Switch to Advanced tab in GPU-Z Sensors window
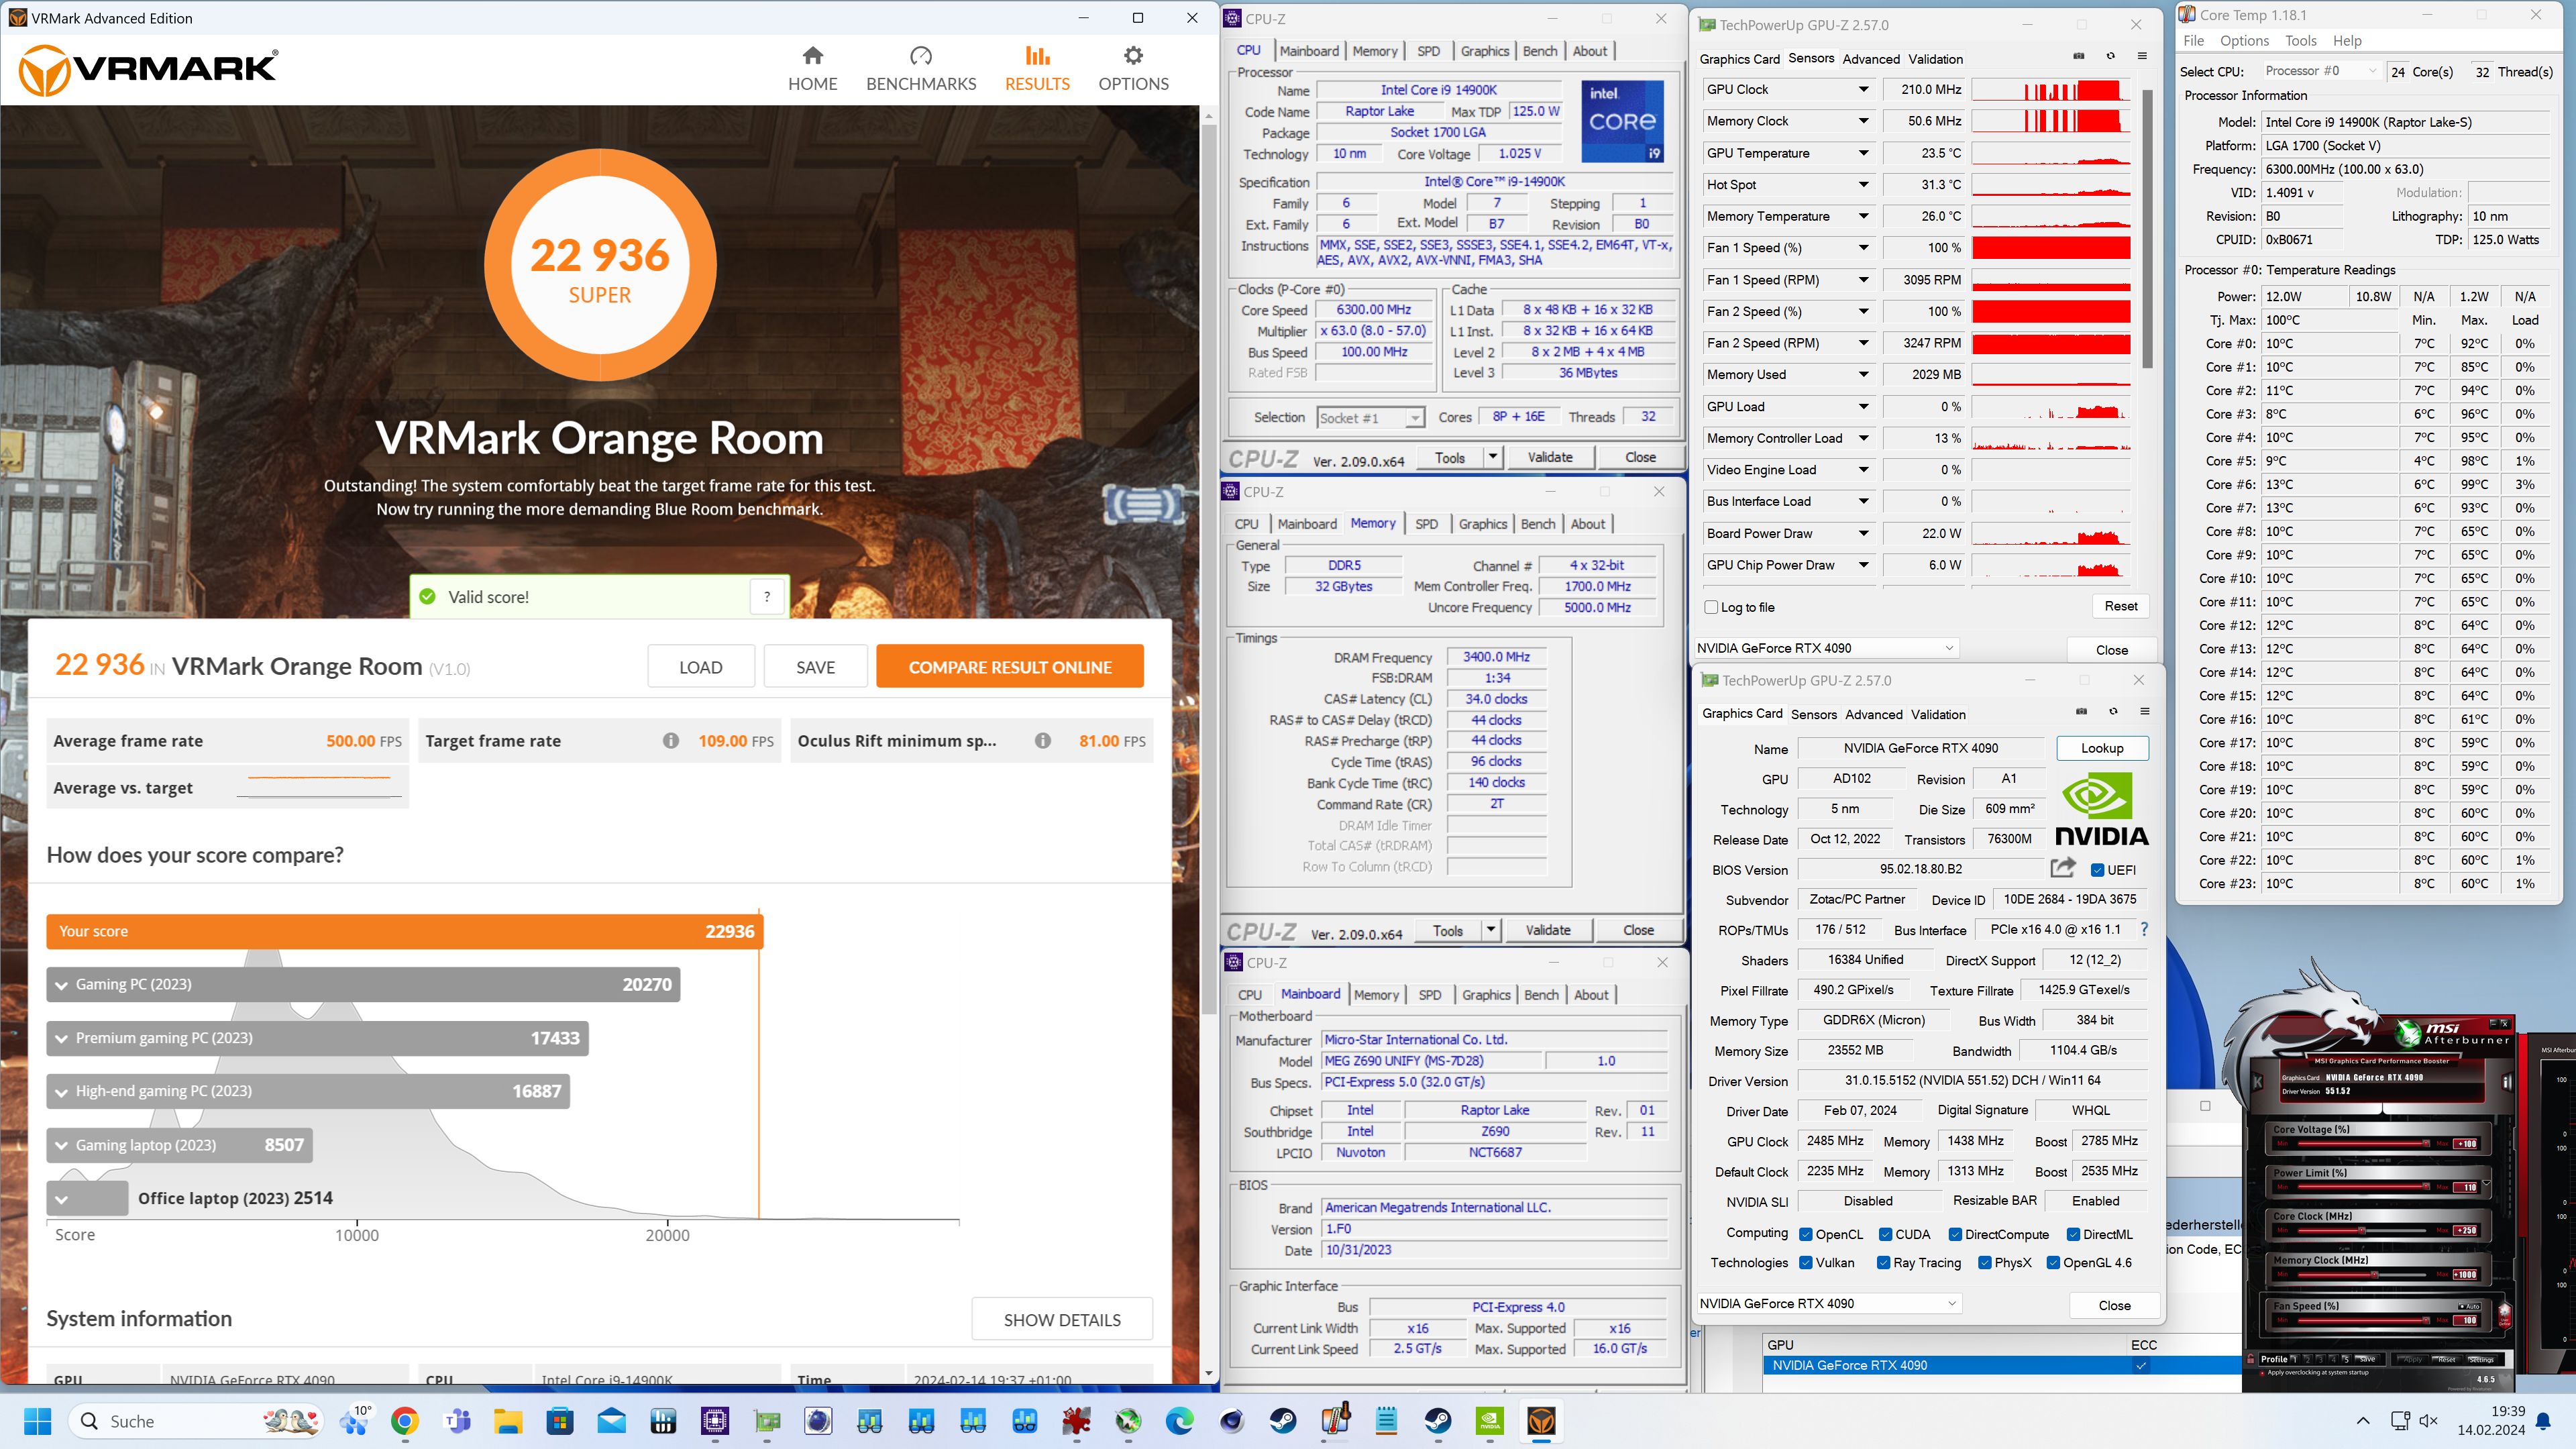The height and width of the screenshot is (1449, 2576). click(x=1870, y=59)
